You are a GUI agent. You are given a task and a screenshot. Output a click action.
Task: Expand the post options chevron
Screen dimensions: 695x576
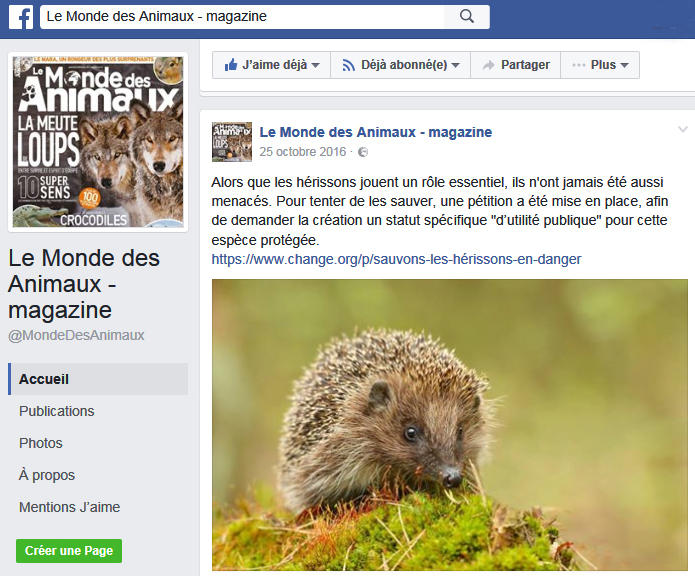[683, 129]
